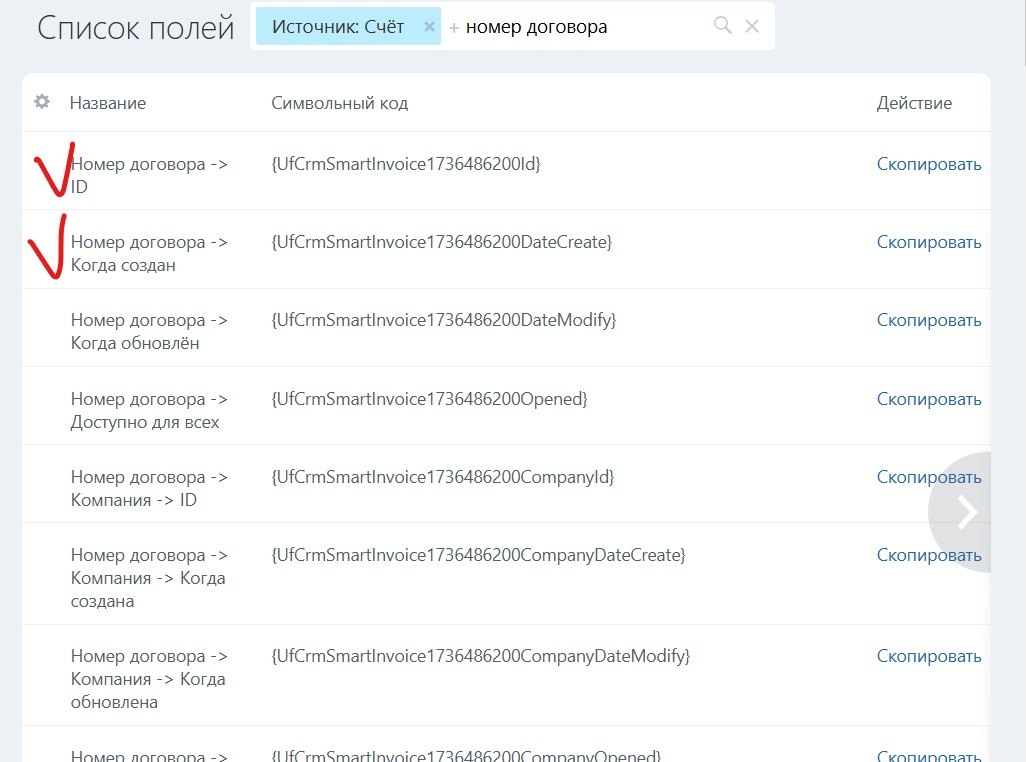The image size is (1026, 762).
Task: Copy code for 'Номер договора -> ID'
Action: point(929,164)
